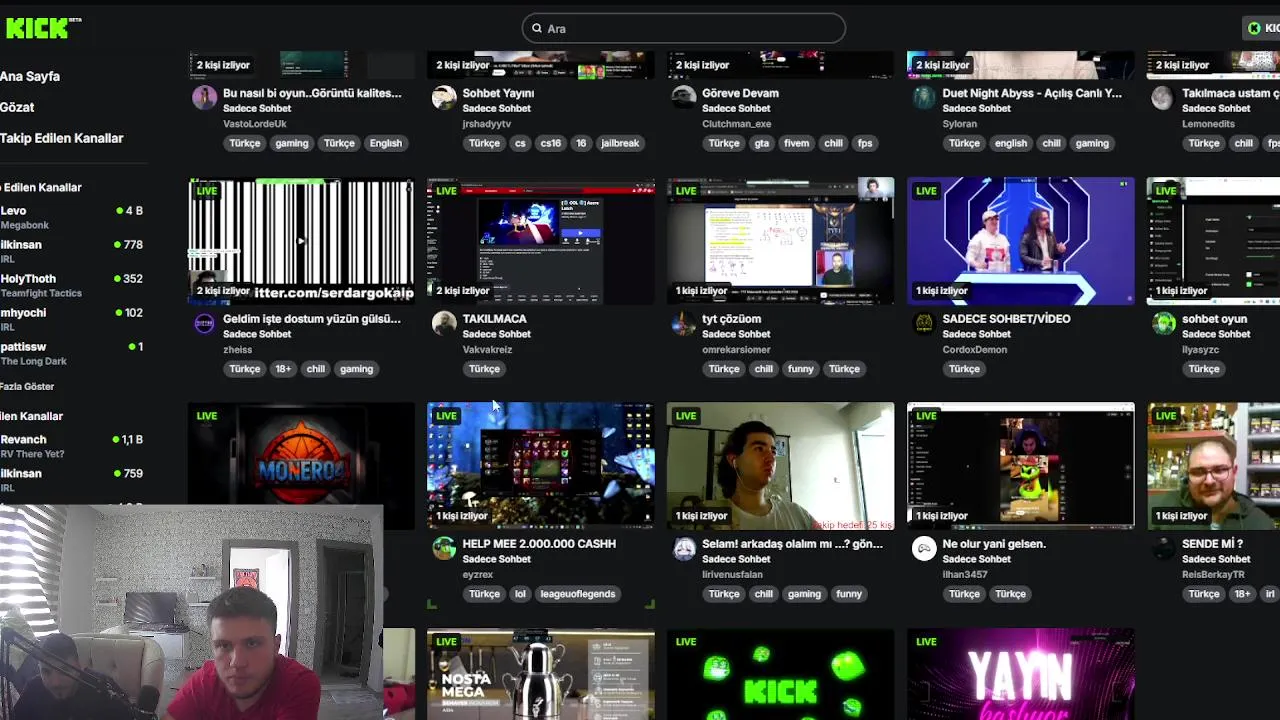Open ilkinsan channel with 759 viewers
Image resolution: width=1280 pixels, height=720 pixels.
point(72,480)
